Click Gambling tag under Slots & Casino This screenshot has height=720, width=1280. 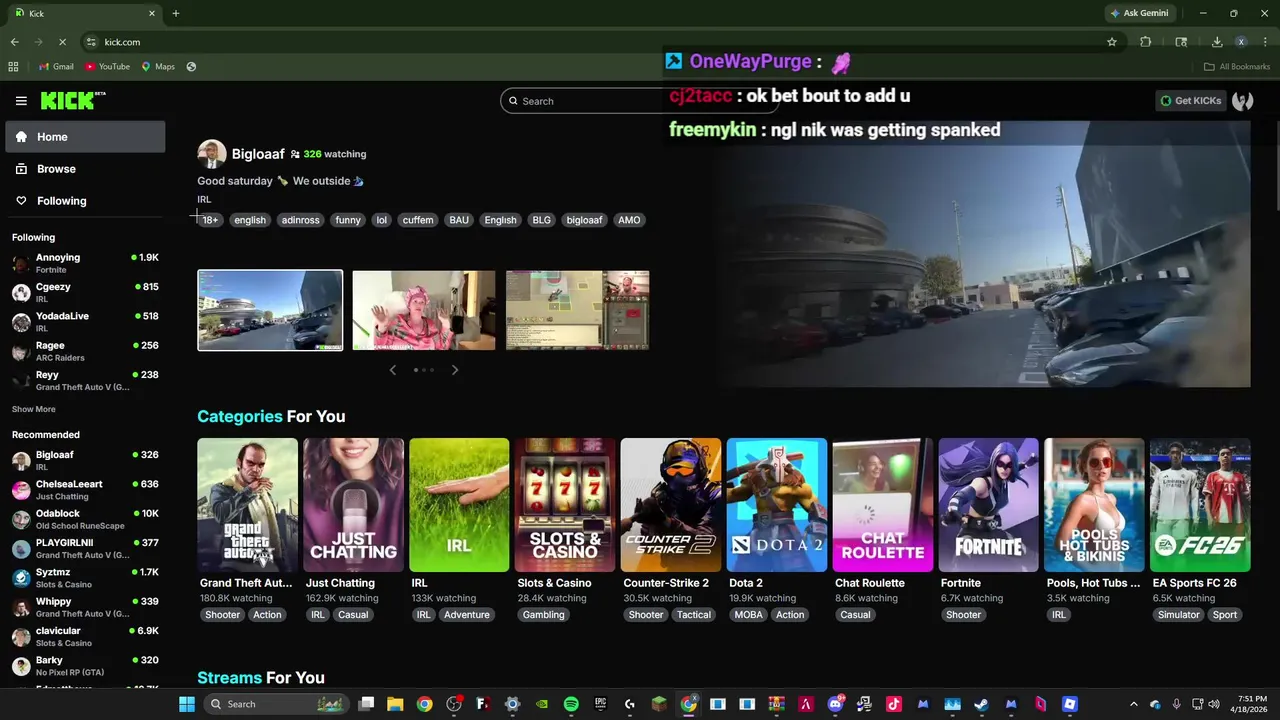[x=543, y=615]
